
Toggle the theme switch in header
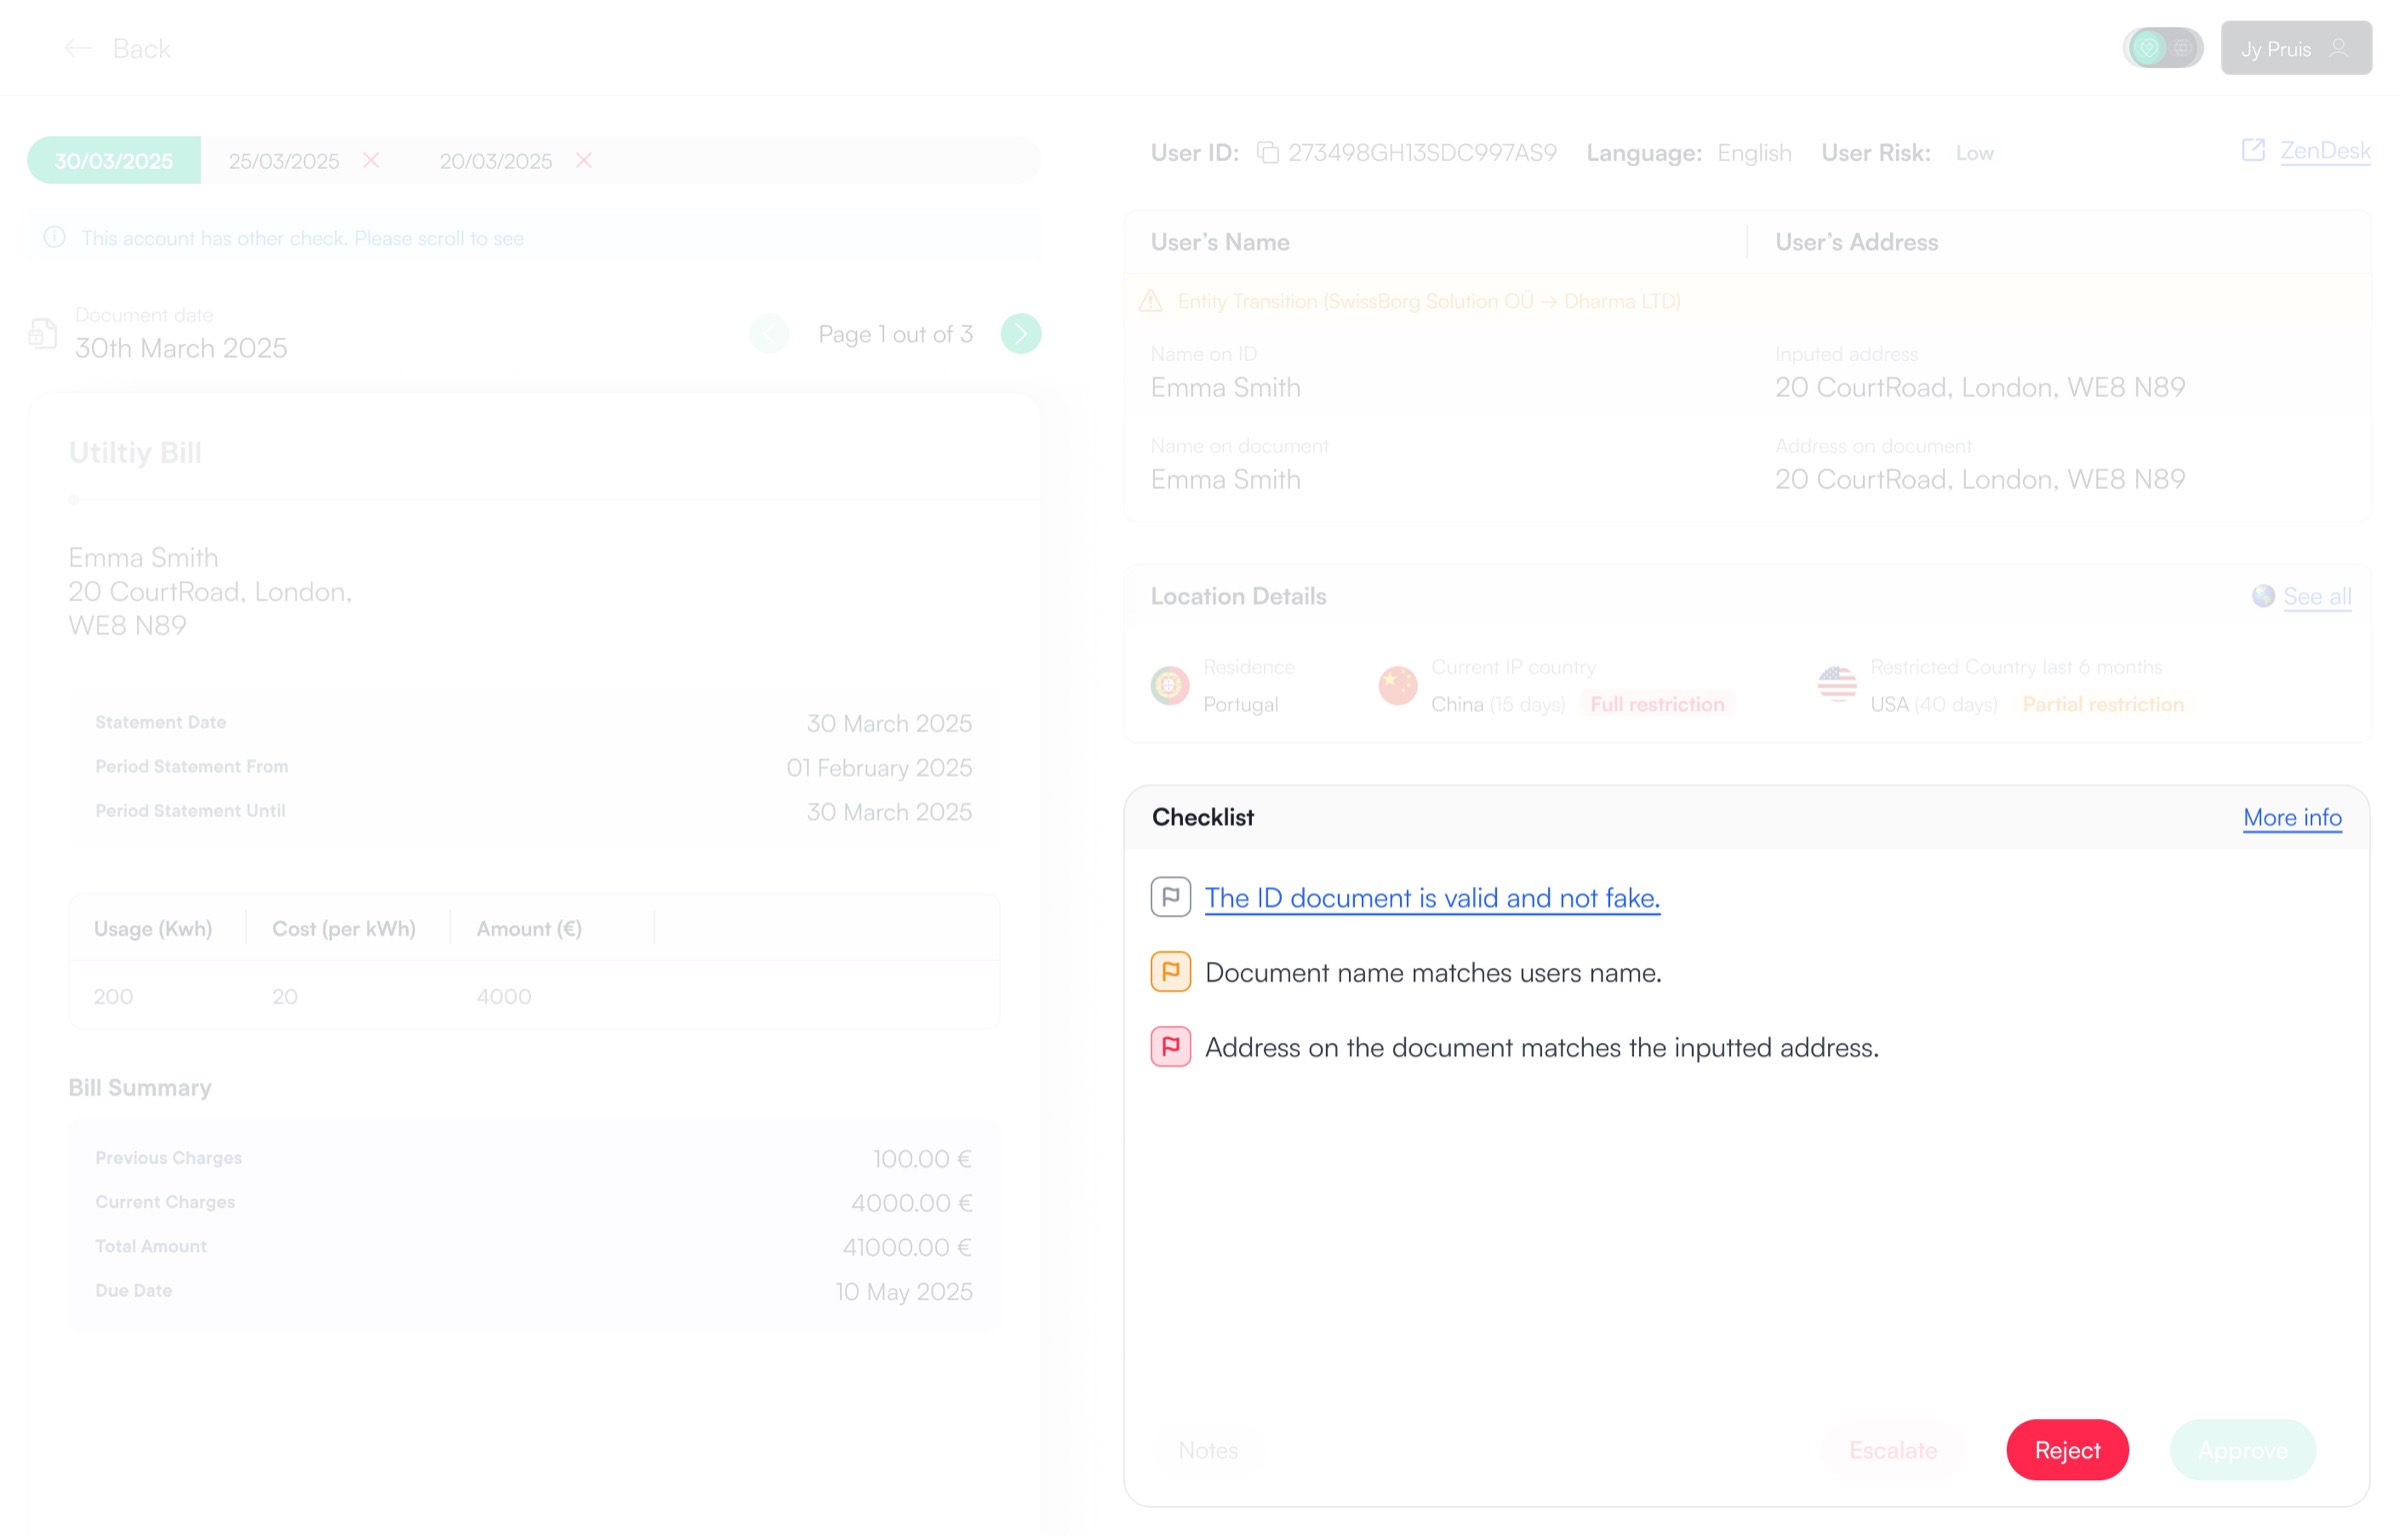pyautogui.click(x=2163, y=48)
